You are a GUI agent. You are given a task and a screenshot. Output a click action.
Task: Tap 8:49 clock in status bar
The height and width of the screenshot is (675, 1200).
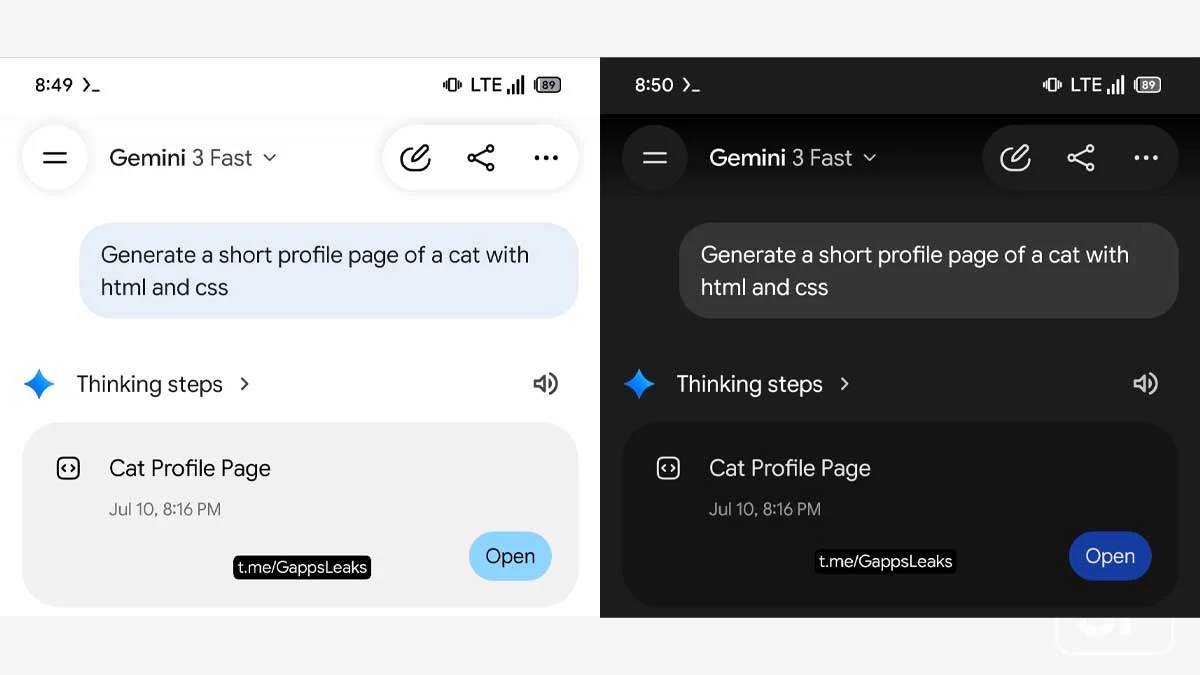click(x=54, y=85)
